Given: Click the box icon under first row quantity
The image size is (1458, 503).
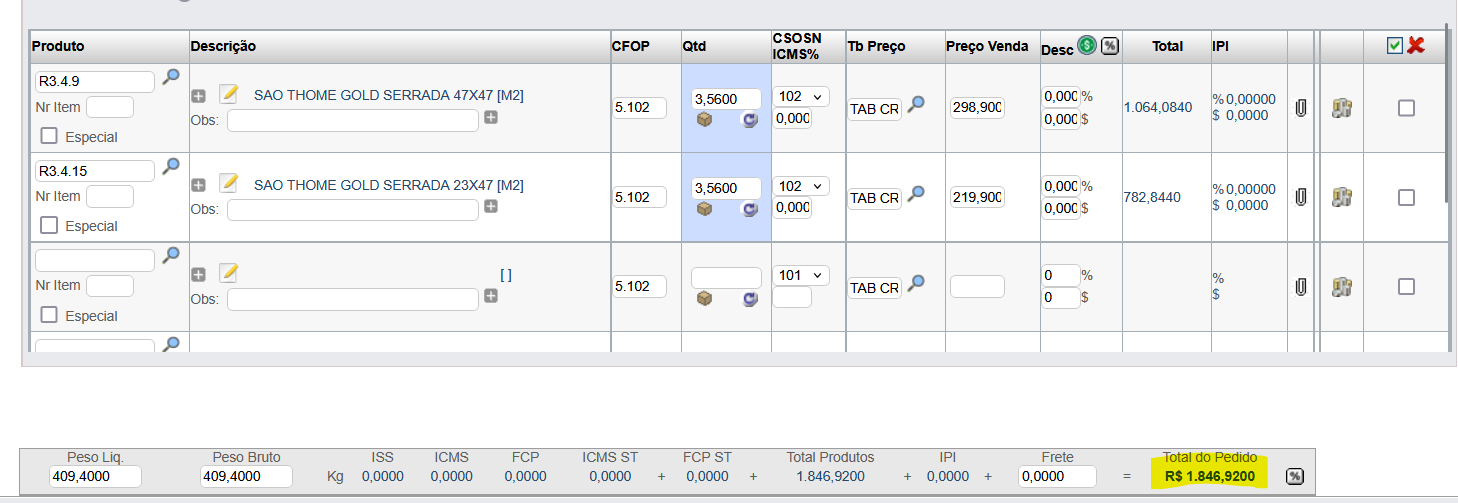Looking at the screenshot, I should point(704,120).
